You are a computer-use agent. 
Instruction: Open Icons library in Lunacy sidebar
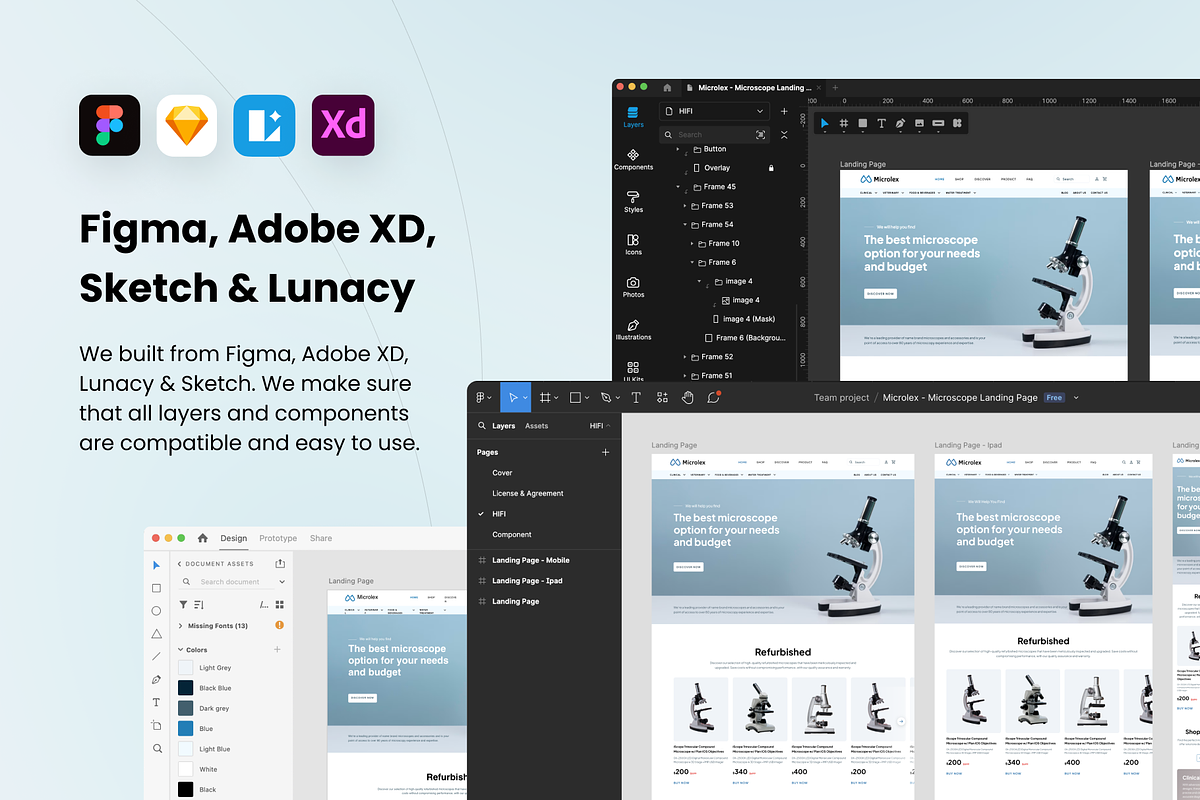tap(633, 245)
